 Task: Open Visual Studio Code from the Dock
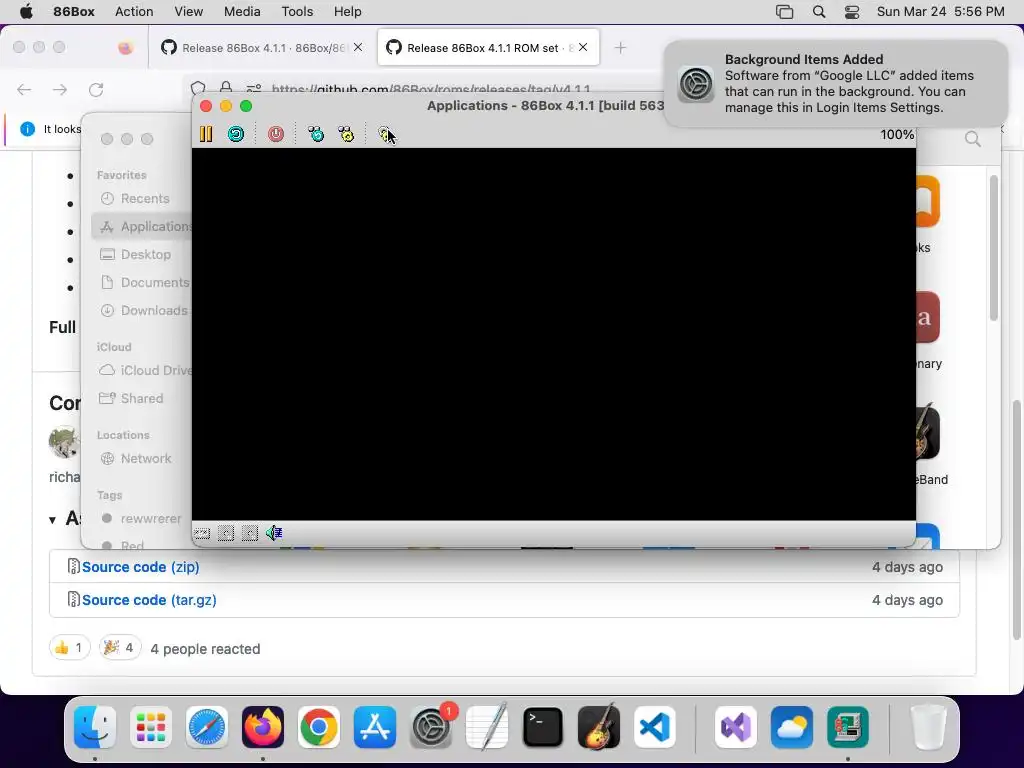point(655,727)
